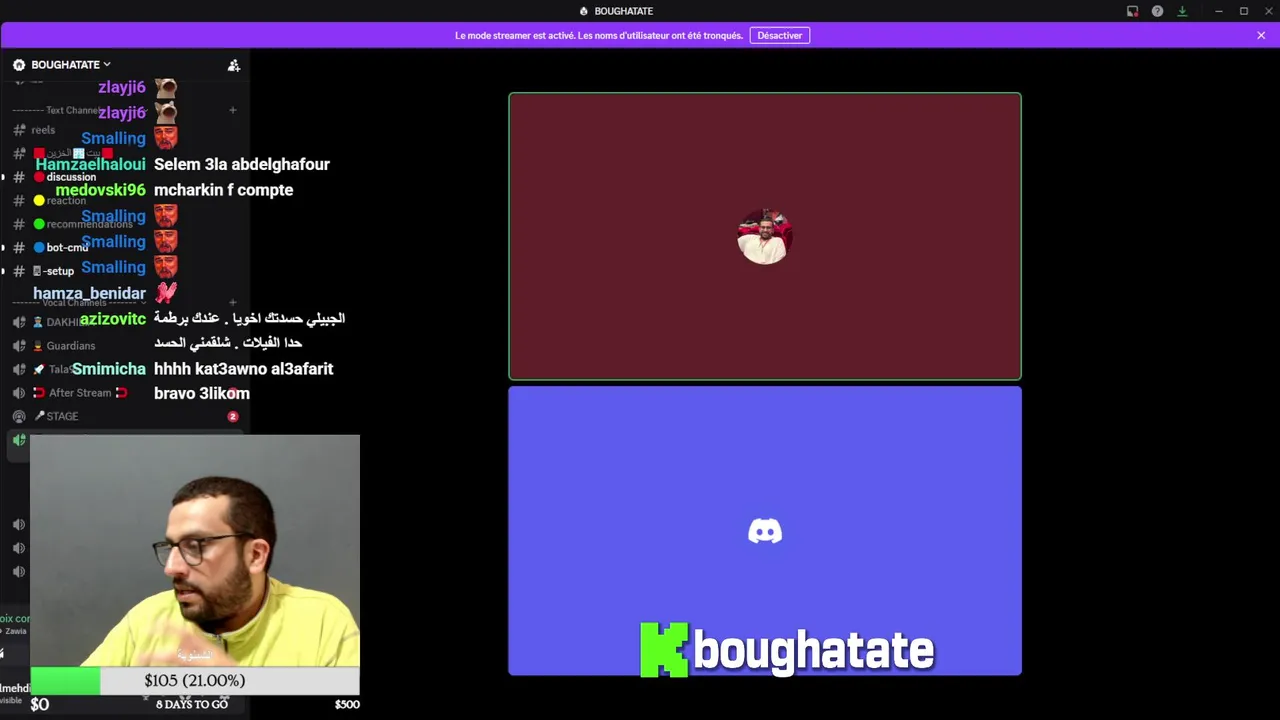This screenshot has height=720, width=1280.
Task: Select the red participant video tile
Action: tap(765, 236)
